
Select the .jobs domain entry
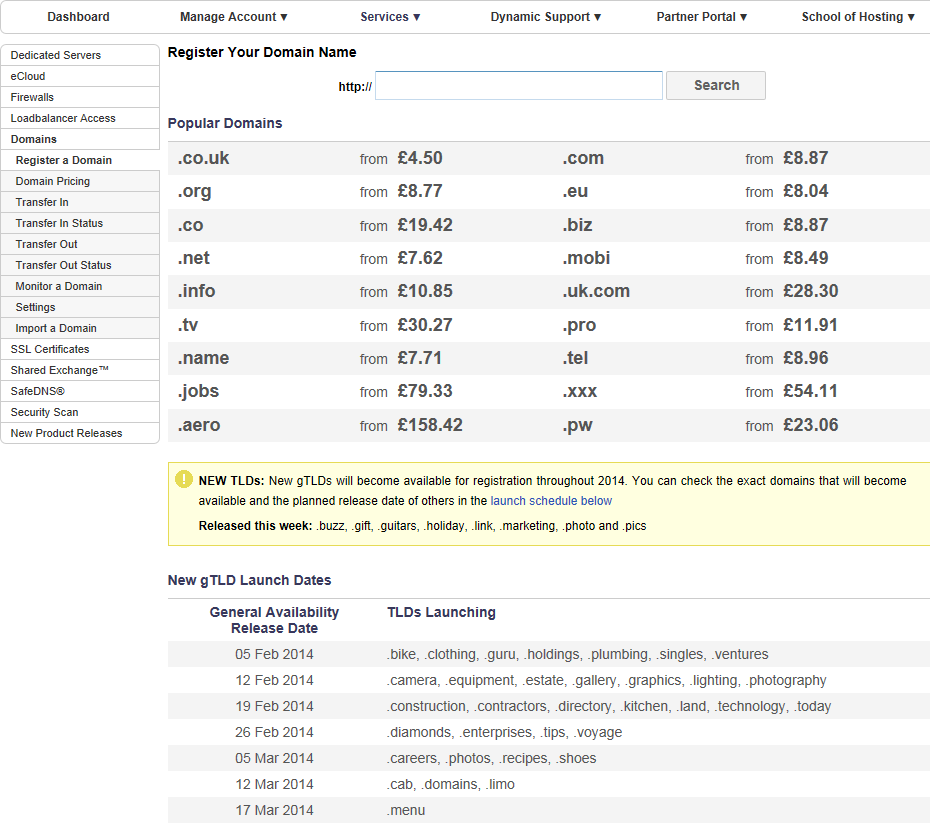tap(198, 392)
